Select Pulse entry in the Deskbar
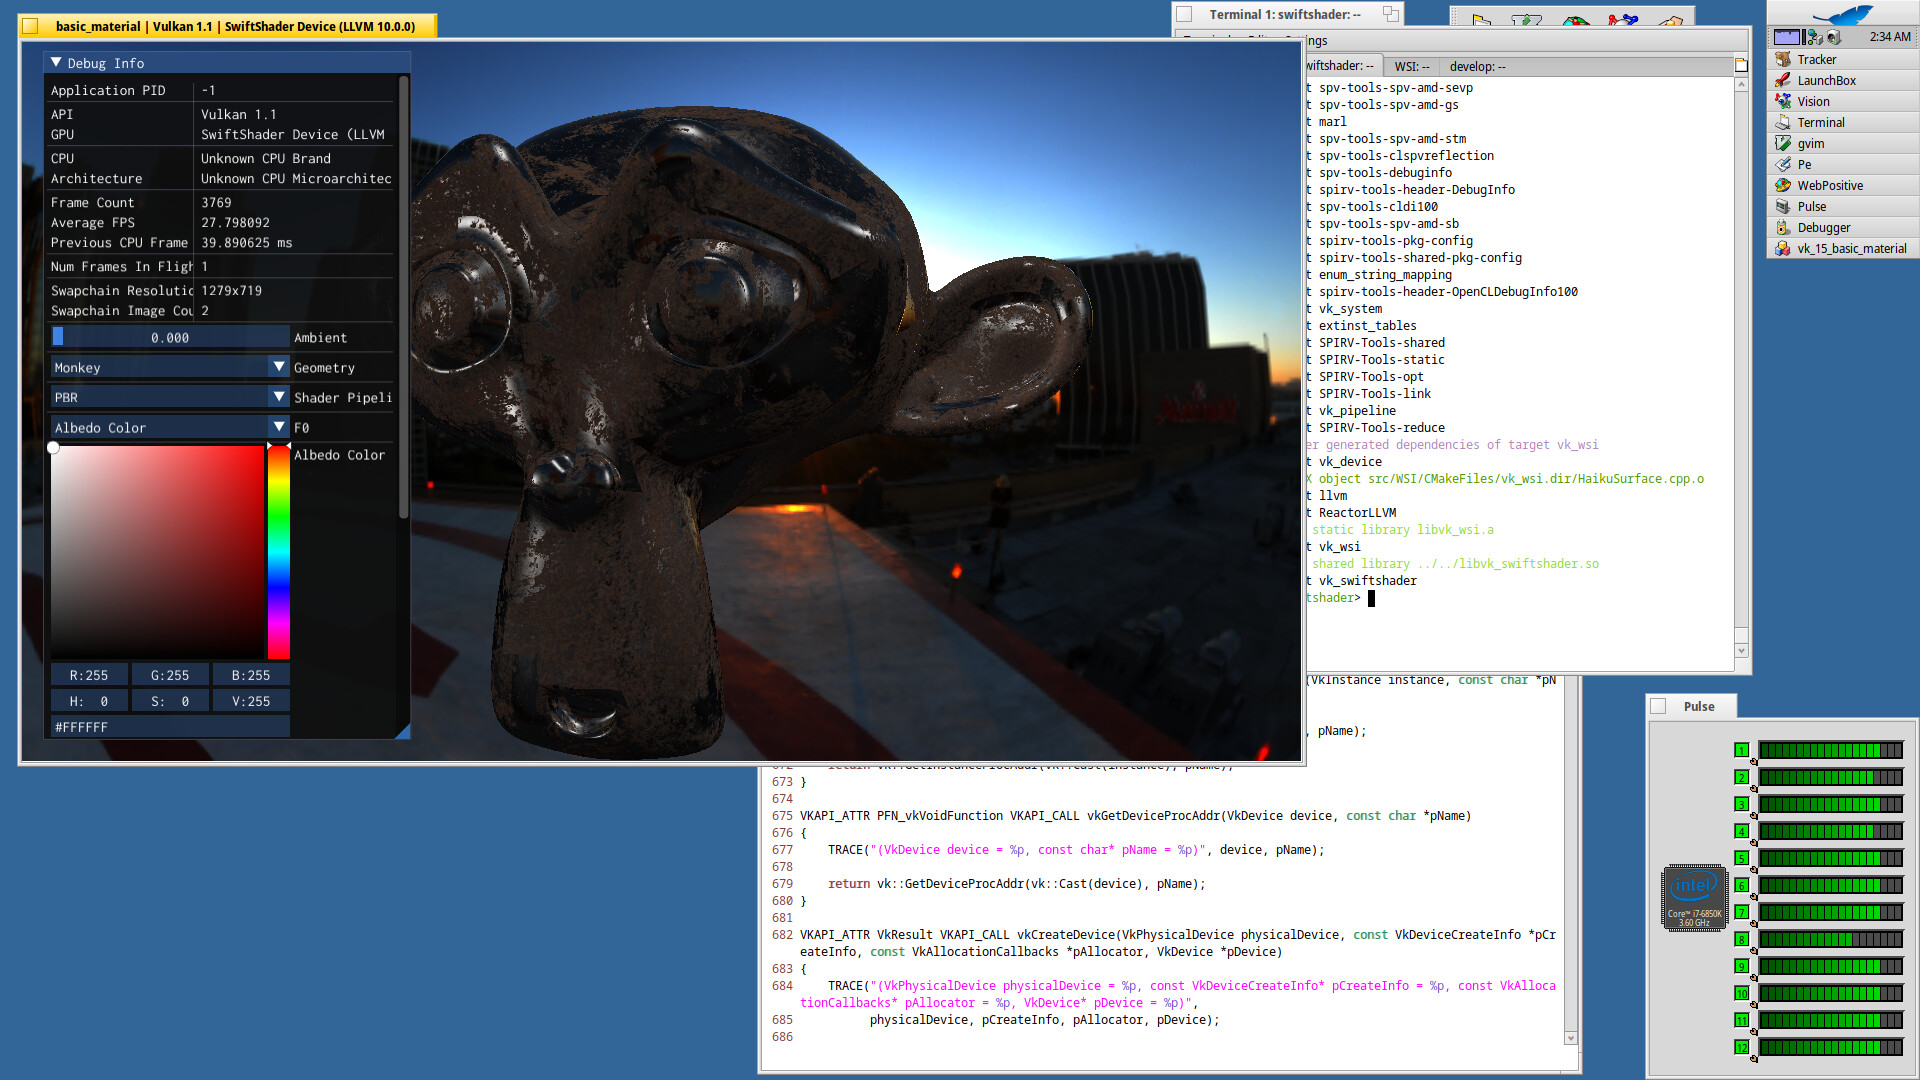This screenshot has width=1920, height=1080. 1843,206
